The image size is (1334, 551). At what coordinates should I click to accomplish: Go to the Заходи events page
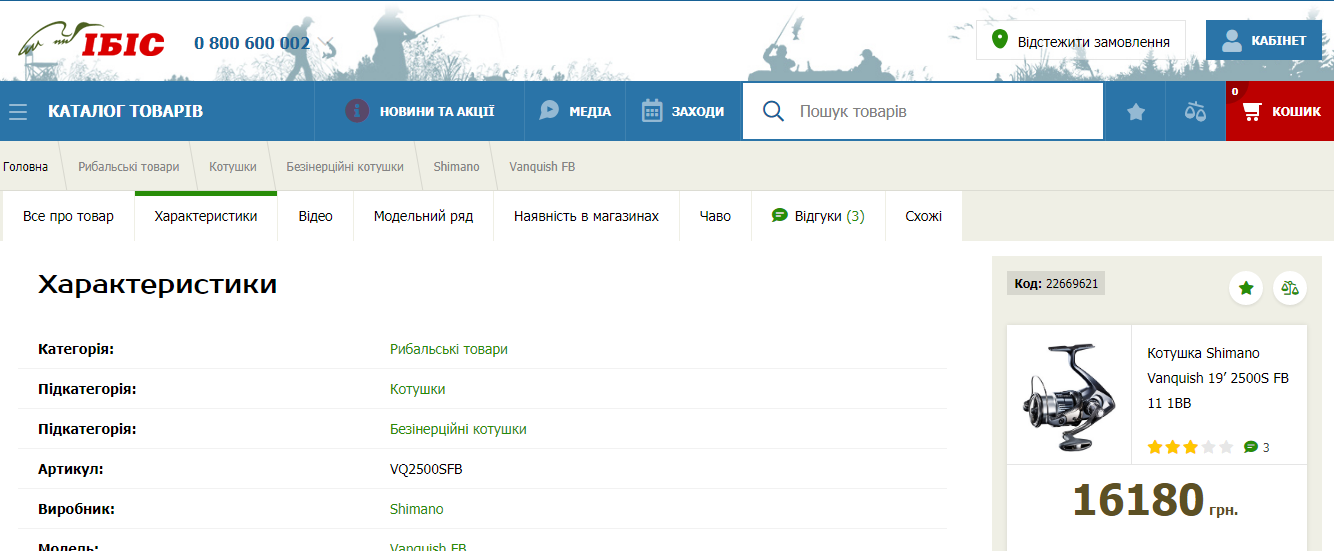(x=683, y=111)
